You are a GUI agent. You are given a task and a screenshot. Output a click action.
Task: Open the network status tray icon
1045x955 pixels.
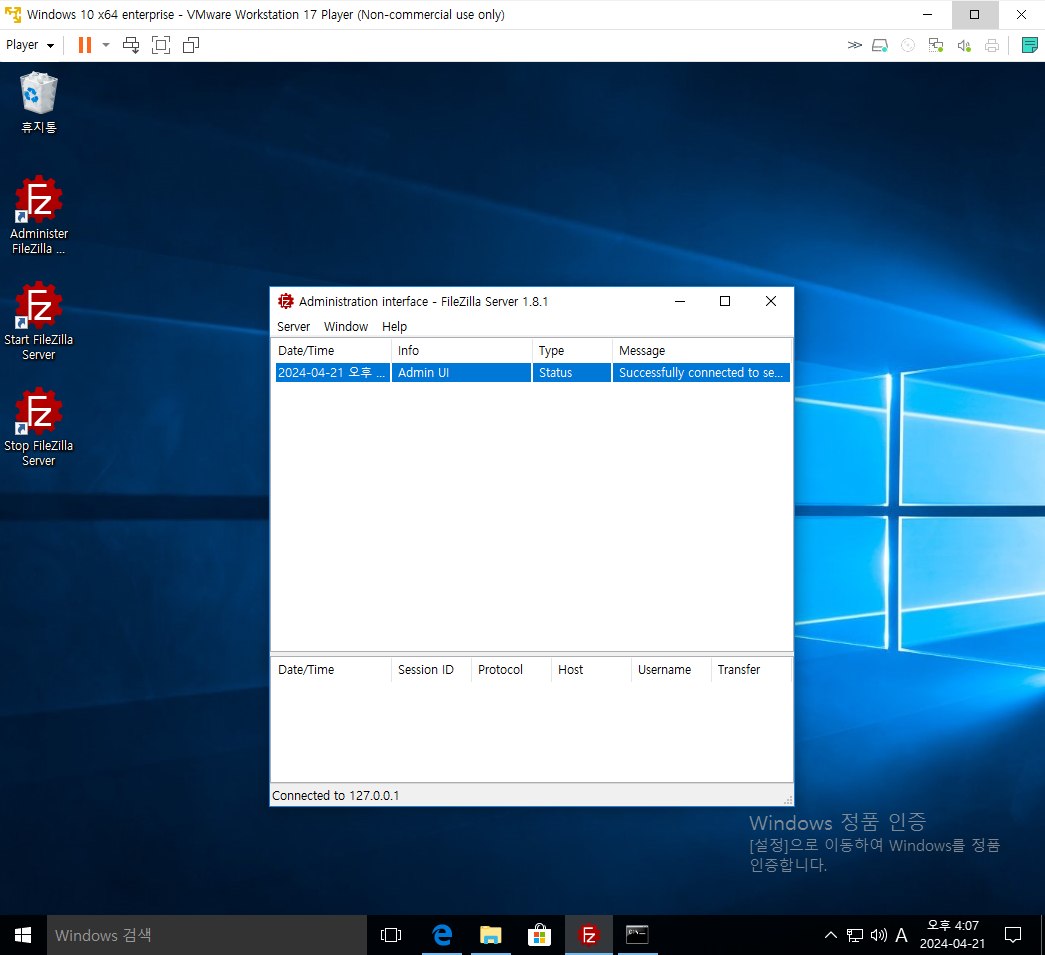[x=854, y=935]
